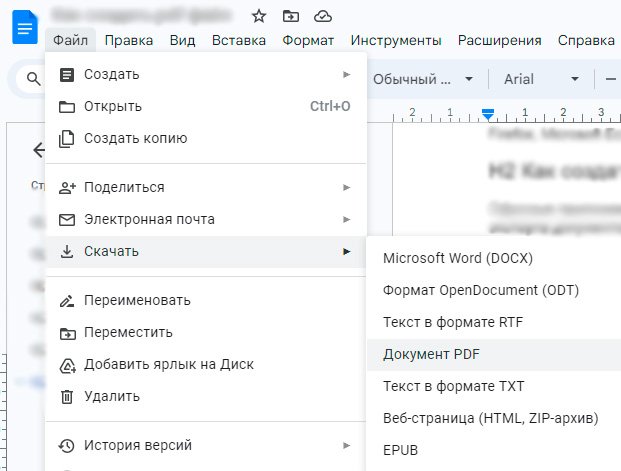Click Создать копию in File menu
Screen dimensions: 621x471
tap(135, 138)
